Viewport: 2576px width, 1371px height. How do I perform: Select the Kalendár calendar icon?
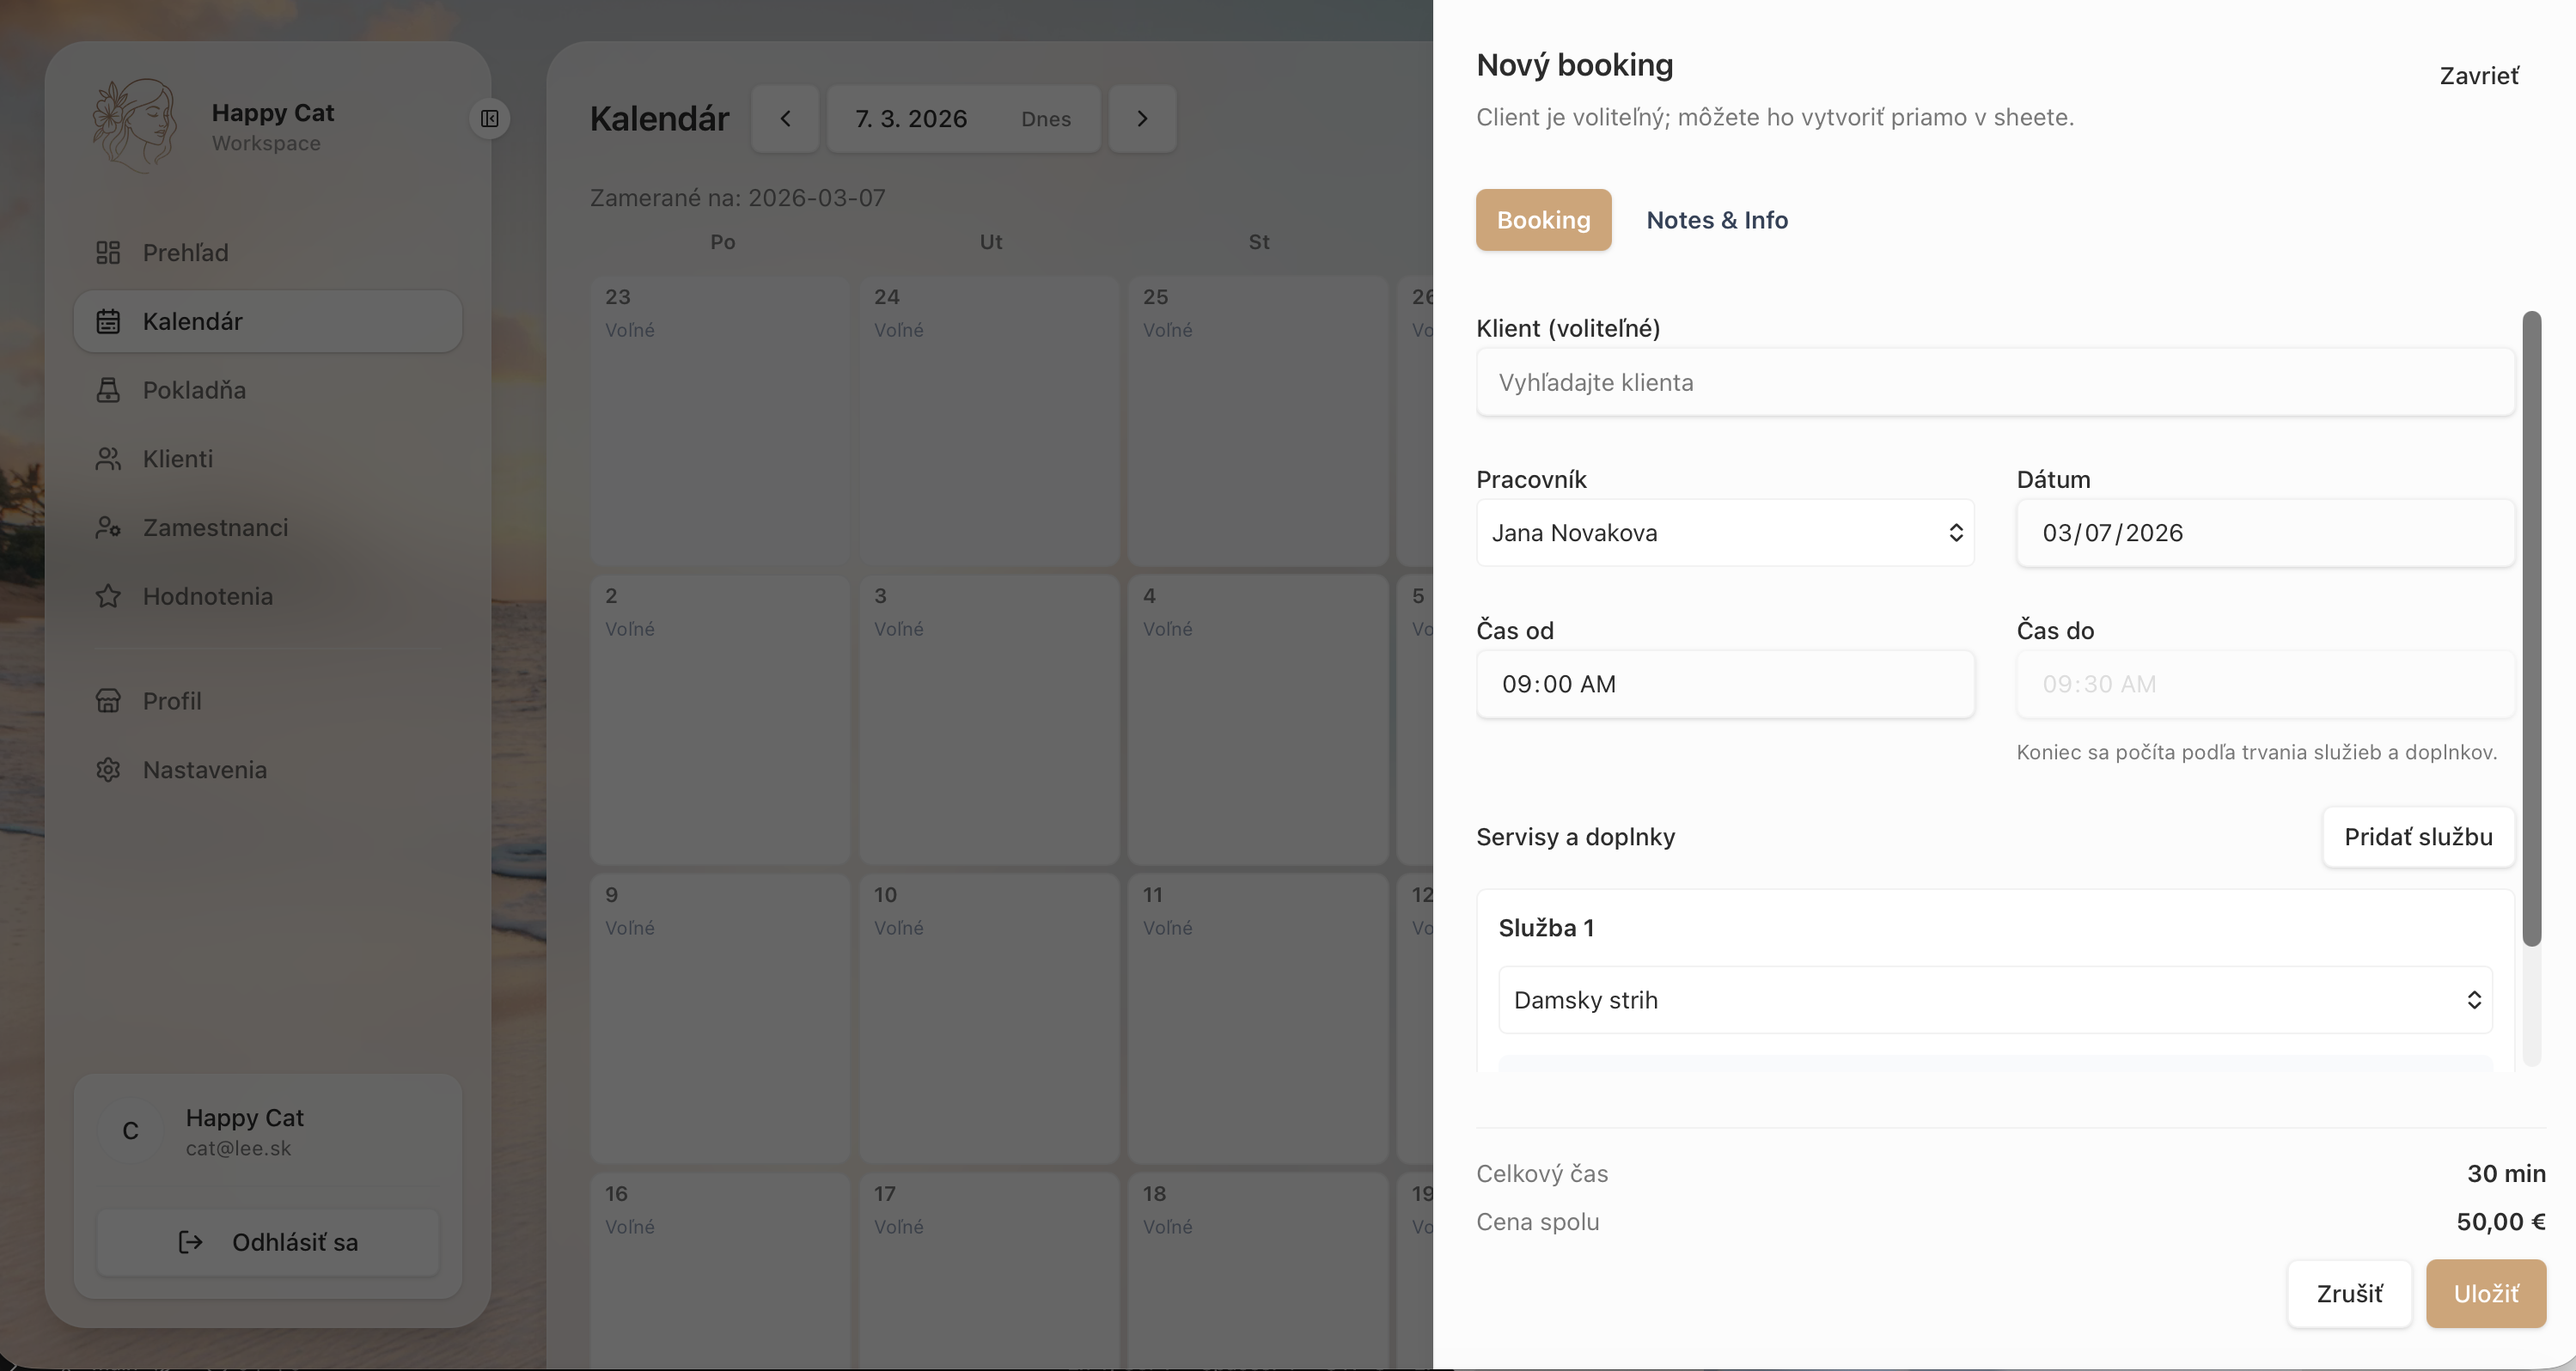click(108, 320)
